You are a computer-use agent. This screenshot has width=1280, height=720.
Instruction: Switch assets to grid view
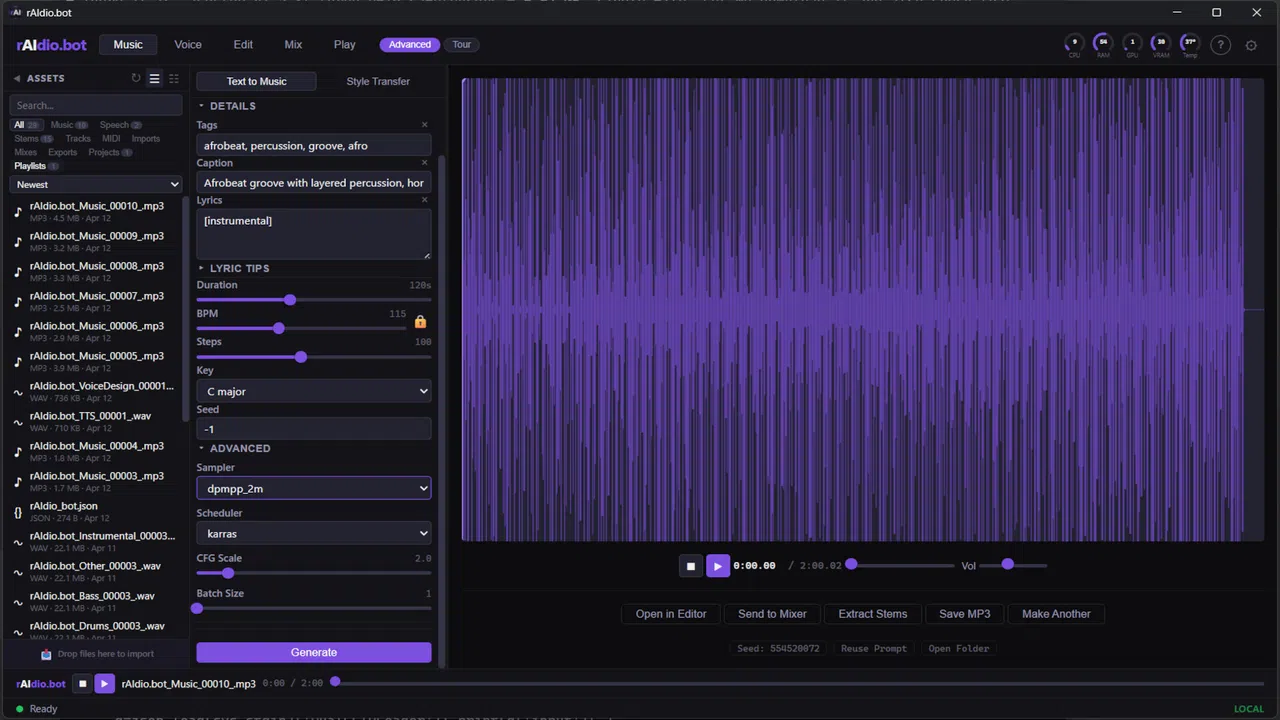click(174, 78)
